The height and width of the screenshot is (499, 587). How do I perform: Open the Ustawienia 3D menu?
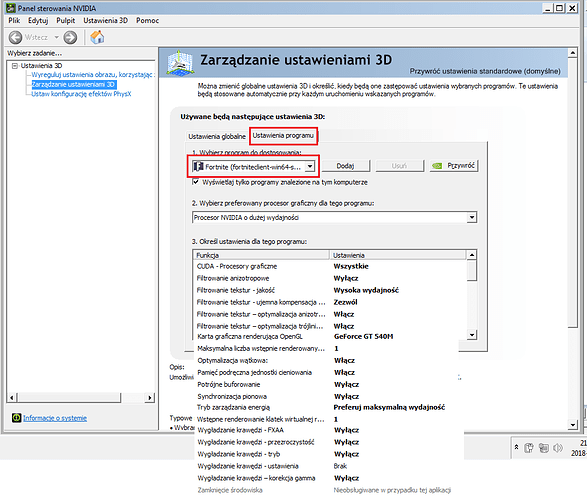[106, 21]
